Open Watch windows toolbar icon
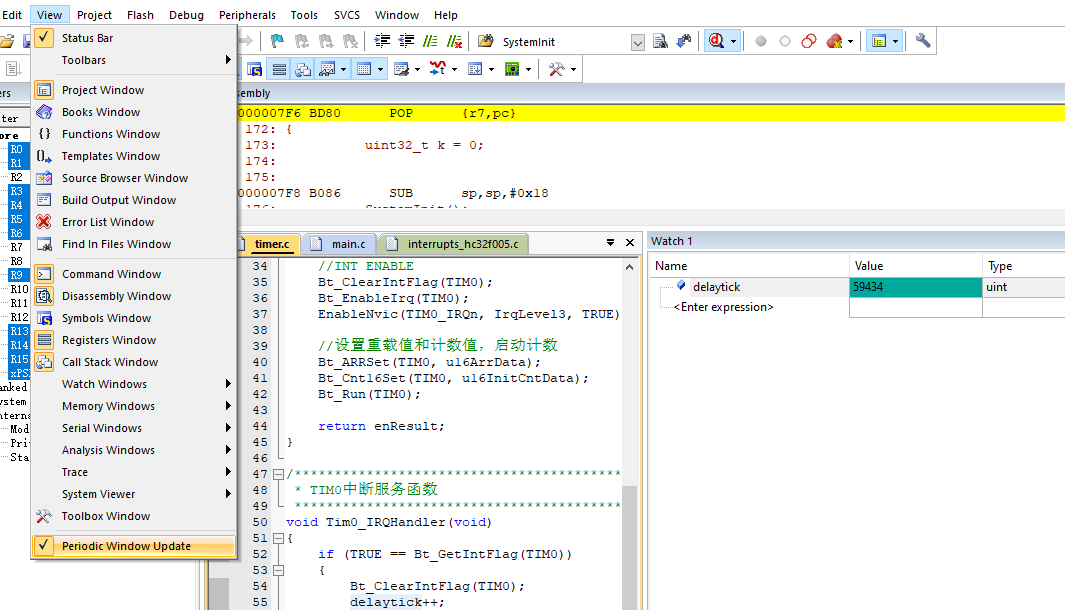Image resolution: width=1065 pixels, height=610 pixels. pos(327,69)
